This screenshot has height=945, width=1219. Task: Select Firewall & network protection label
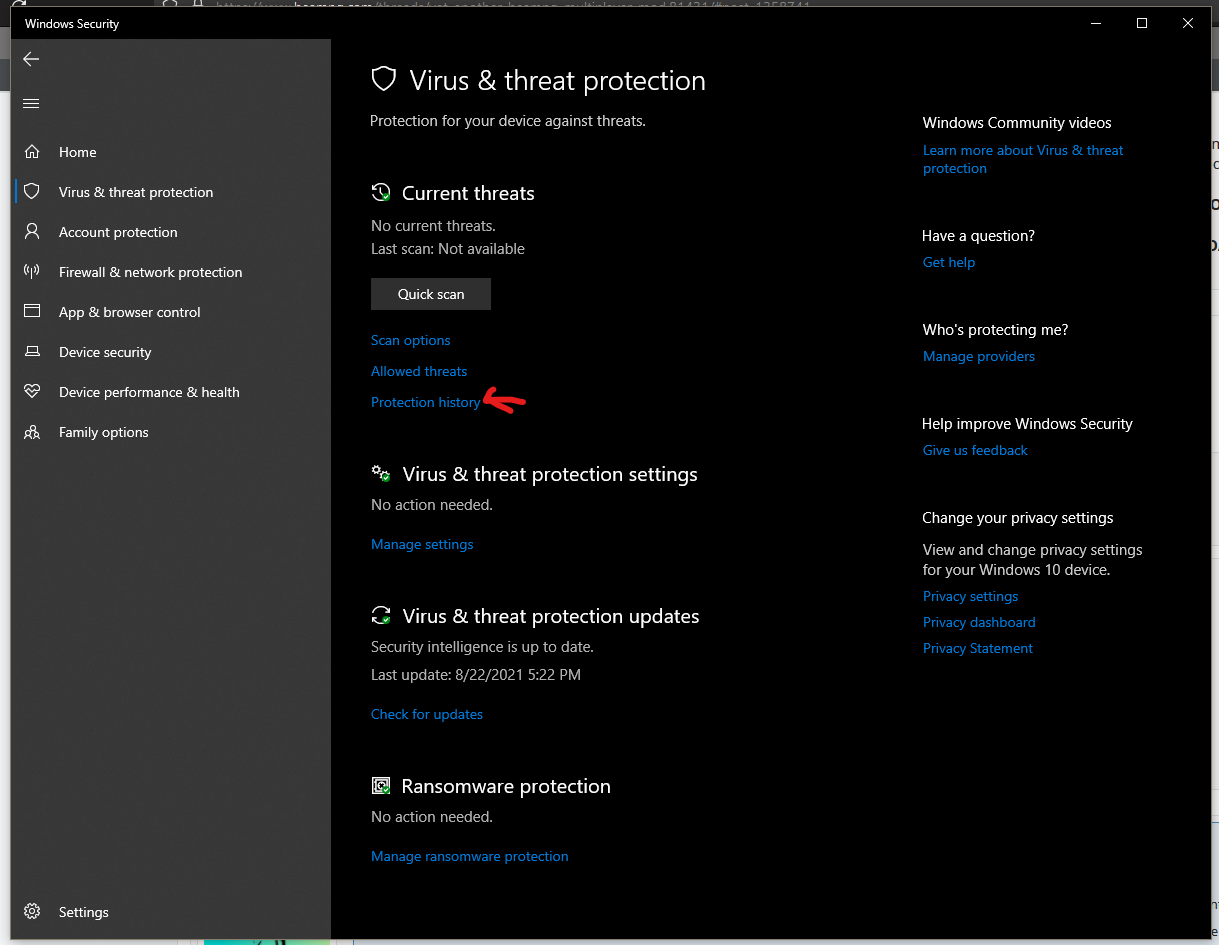[x=150, y=272]
